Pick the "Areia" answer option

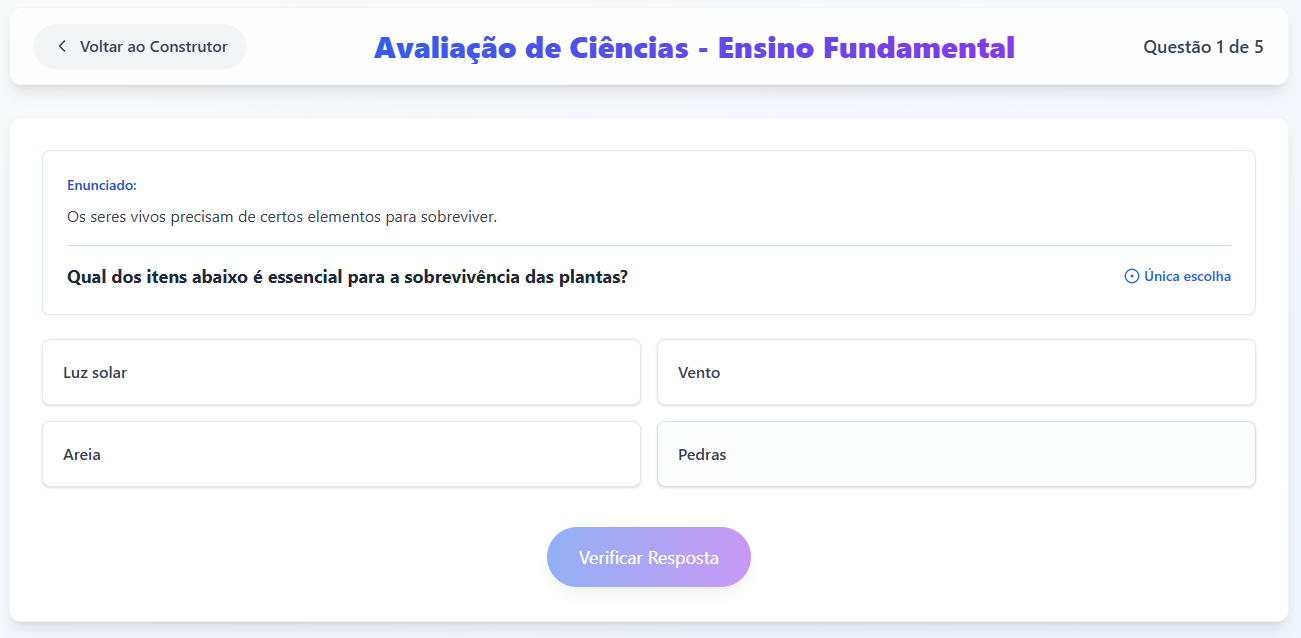point(341,455)
